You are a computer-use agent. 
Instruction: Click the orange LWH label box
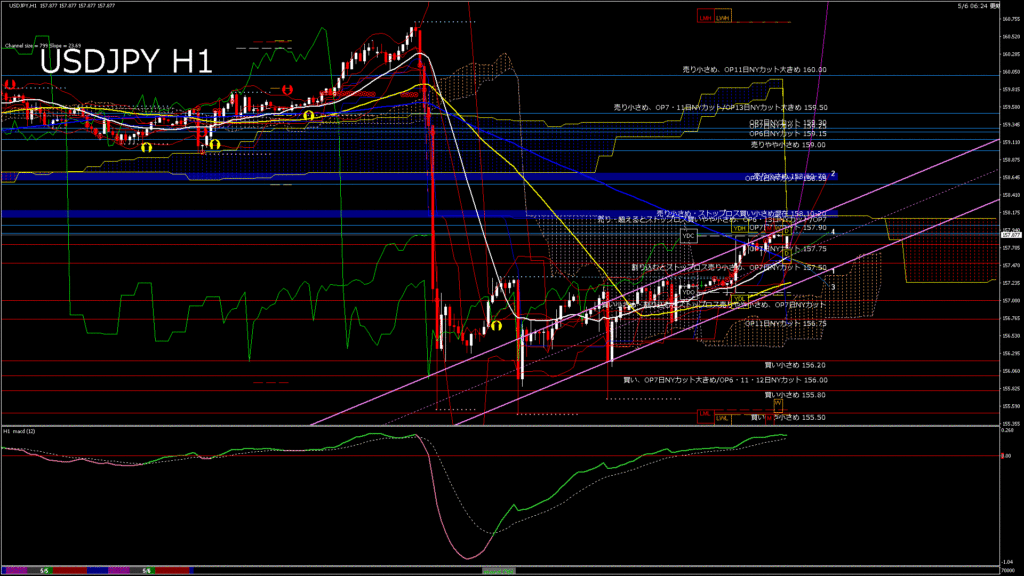[x=722, y=17]
